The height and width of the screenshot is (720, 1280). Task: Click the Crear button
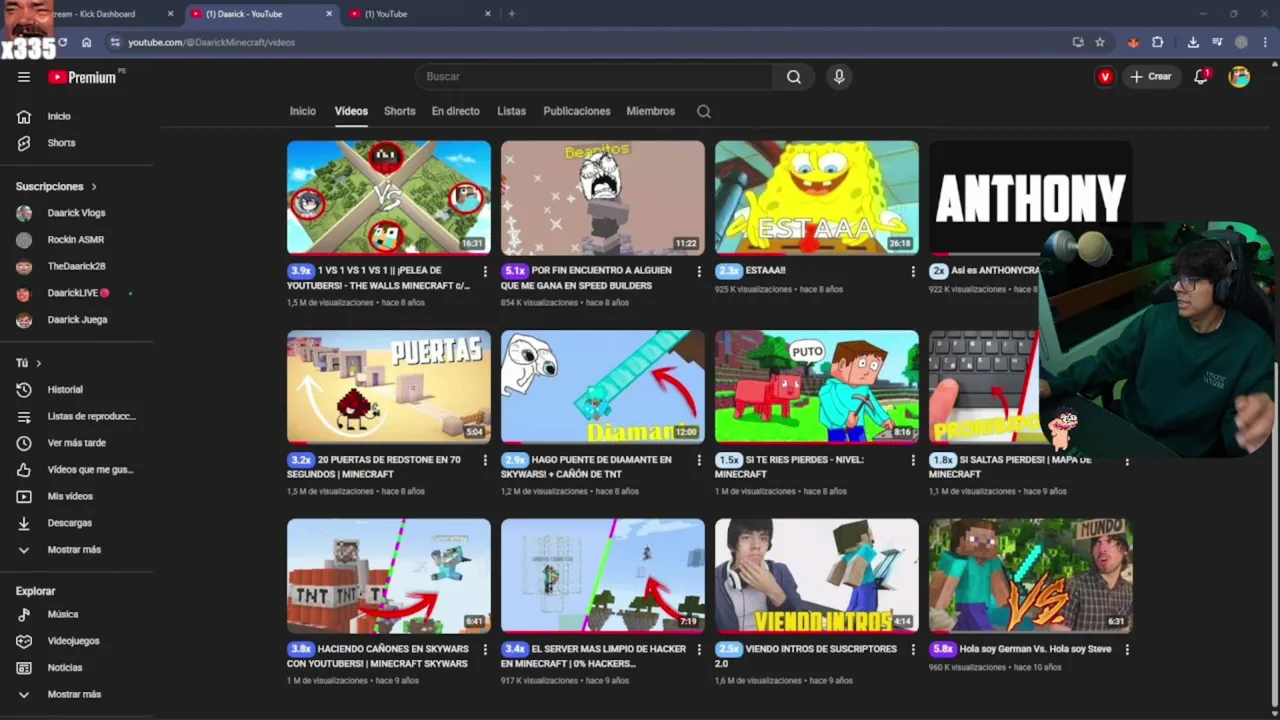point(1151,77)
